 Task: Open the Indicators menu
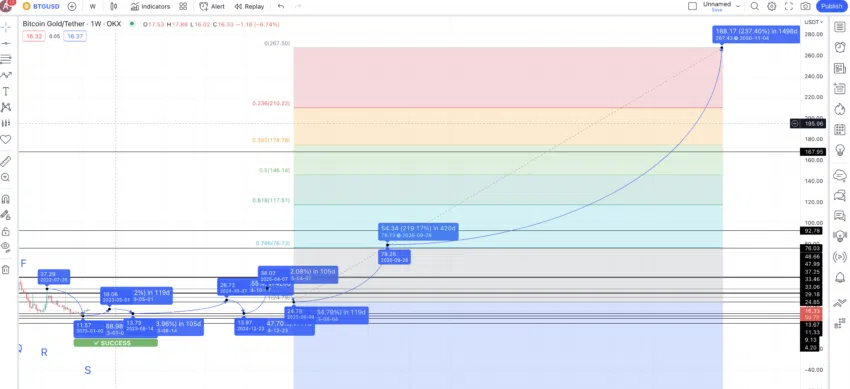150,7
